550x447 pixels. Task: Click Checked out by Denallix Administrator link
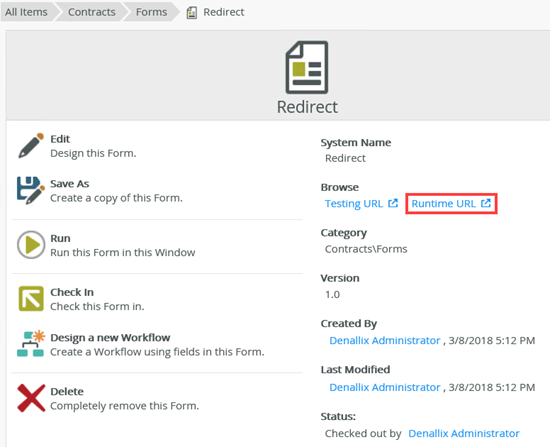464,433
